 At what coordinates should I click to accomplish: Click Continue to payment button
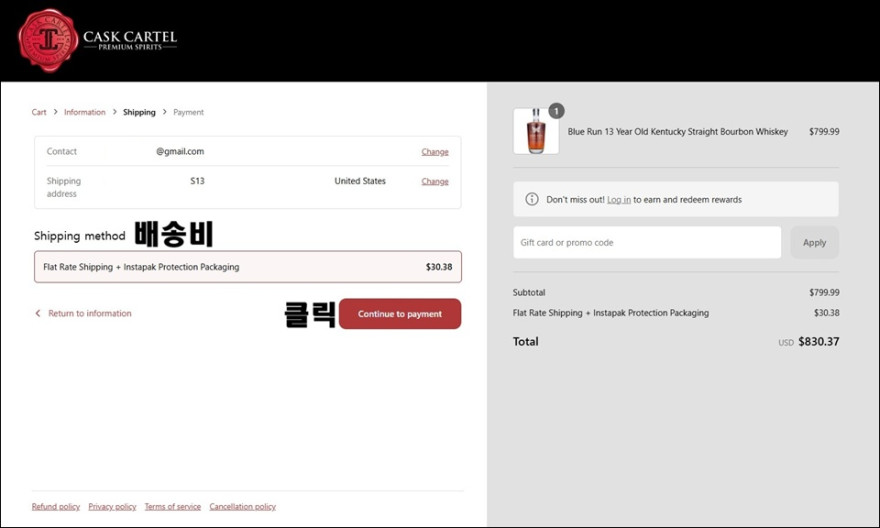point(400,314)
